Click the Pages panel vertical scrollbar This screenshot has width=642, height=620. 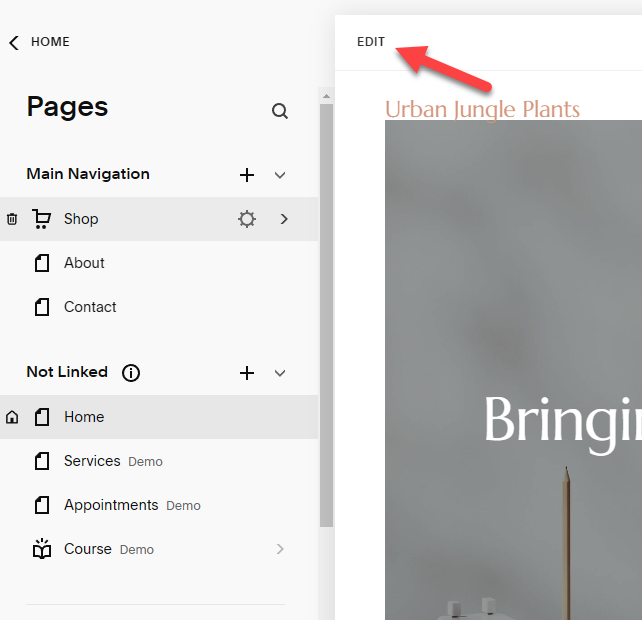point(326,300)
